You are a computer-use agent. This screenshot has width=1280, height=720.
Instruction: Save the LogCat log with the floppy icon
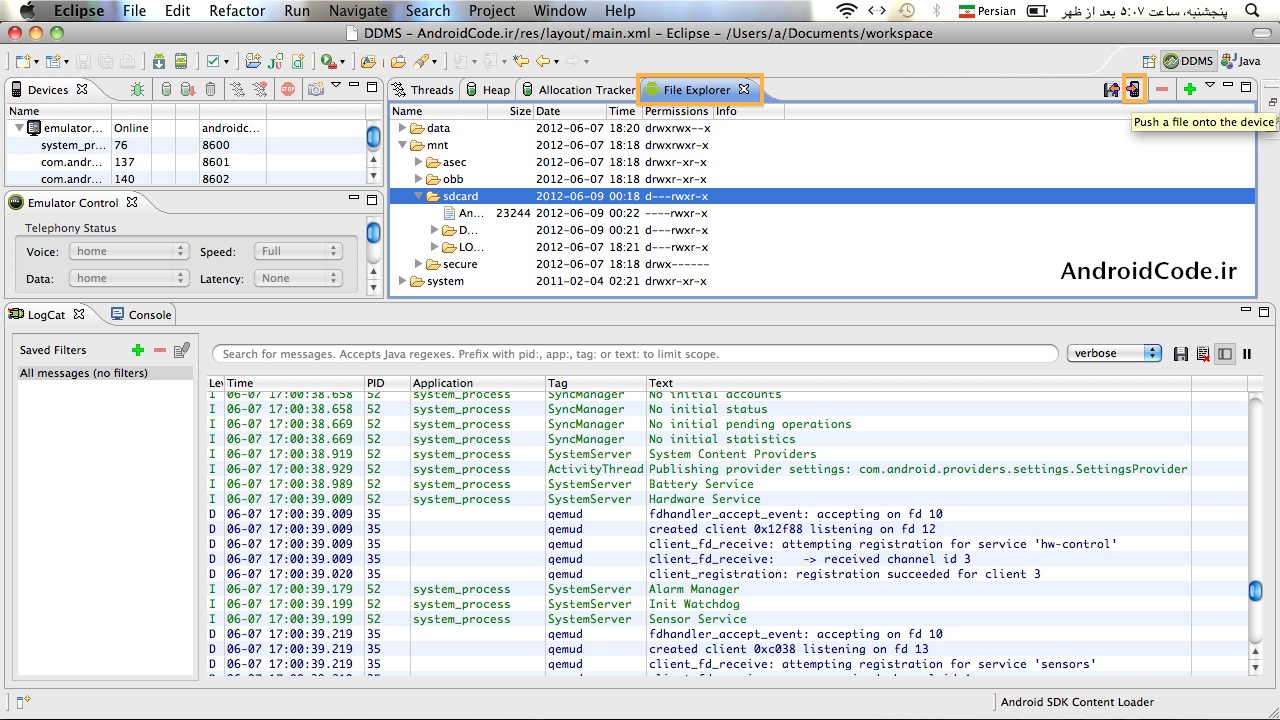pos(1181,353)
